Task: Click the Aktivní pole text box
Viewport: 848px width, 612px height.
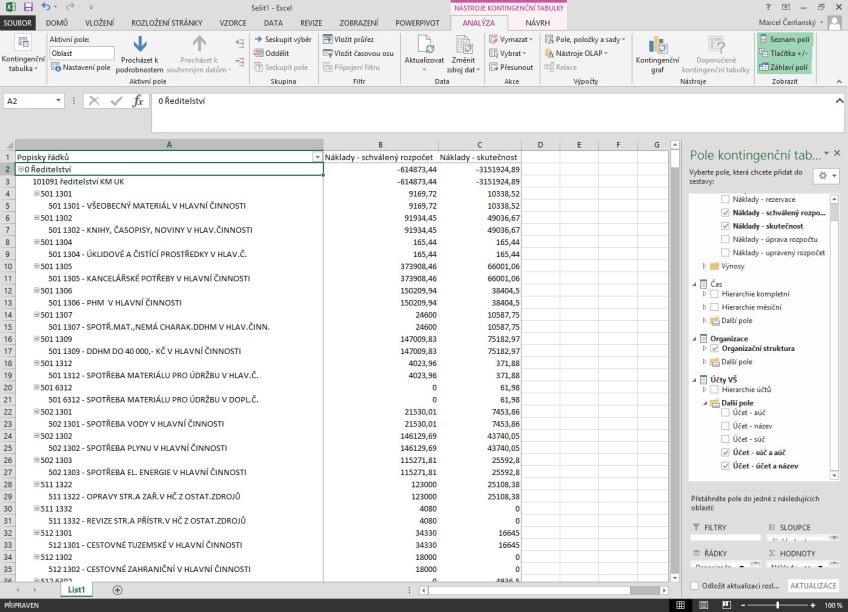Action: [x=82, y=53]
